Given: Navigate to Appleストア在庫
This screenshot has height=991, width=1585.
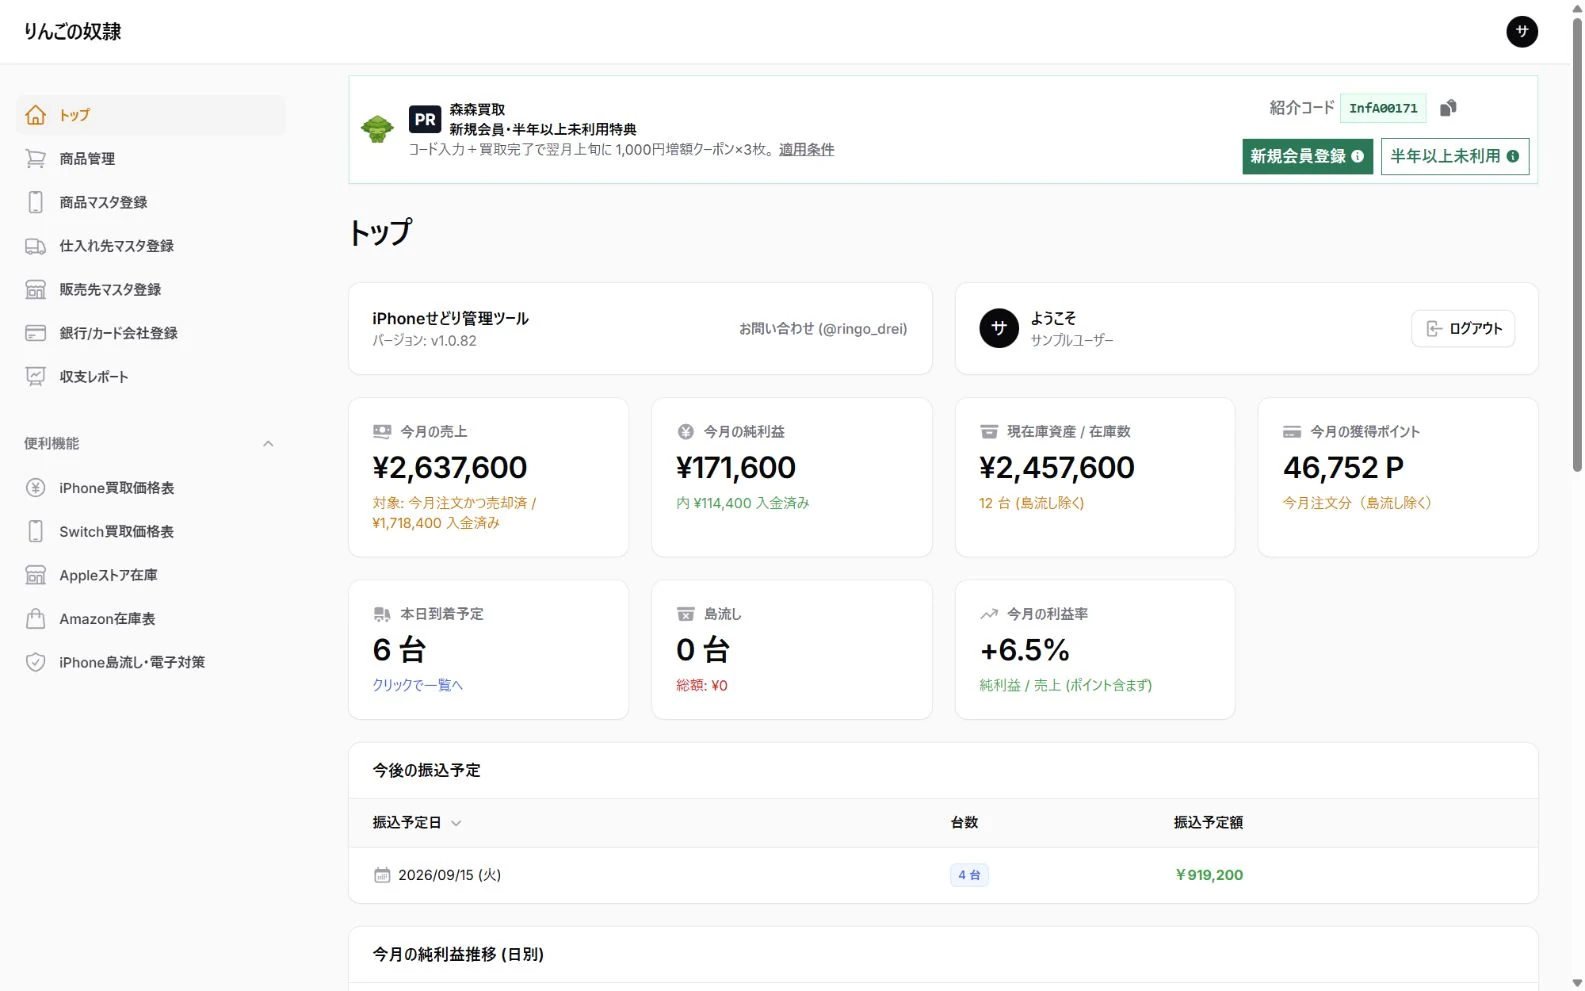Looking at the screenshot, I should pos(151,575).
